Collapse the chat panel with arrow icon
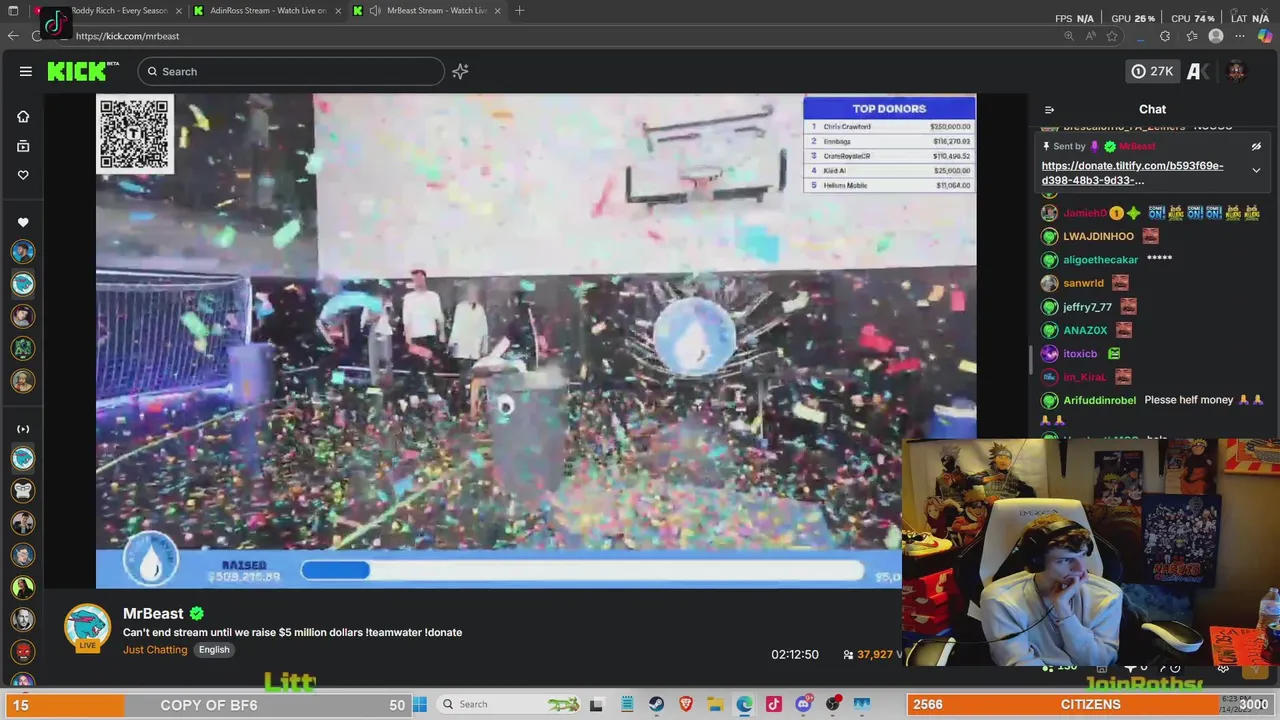Screen dimensions: 1280x720 click(x=1049, y=110)
